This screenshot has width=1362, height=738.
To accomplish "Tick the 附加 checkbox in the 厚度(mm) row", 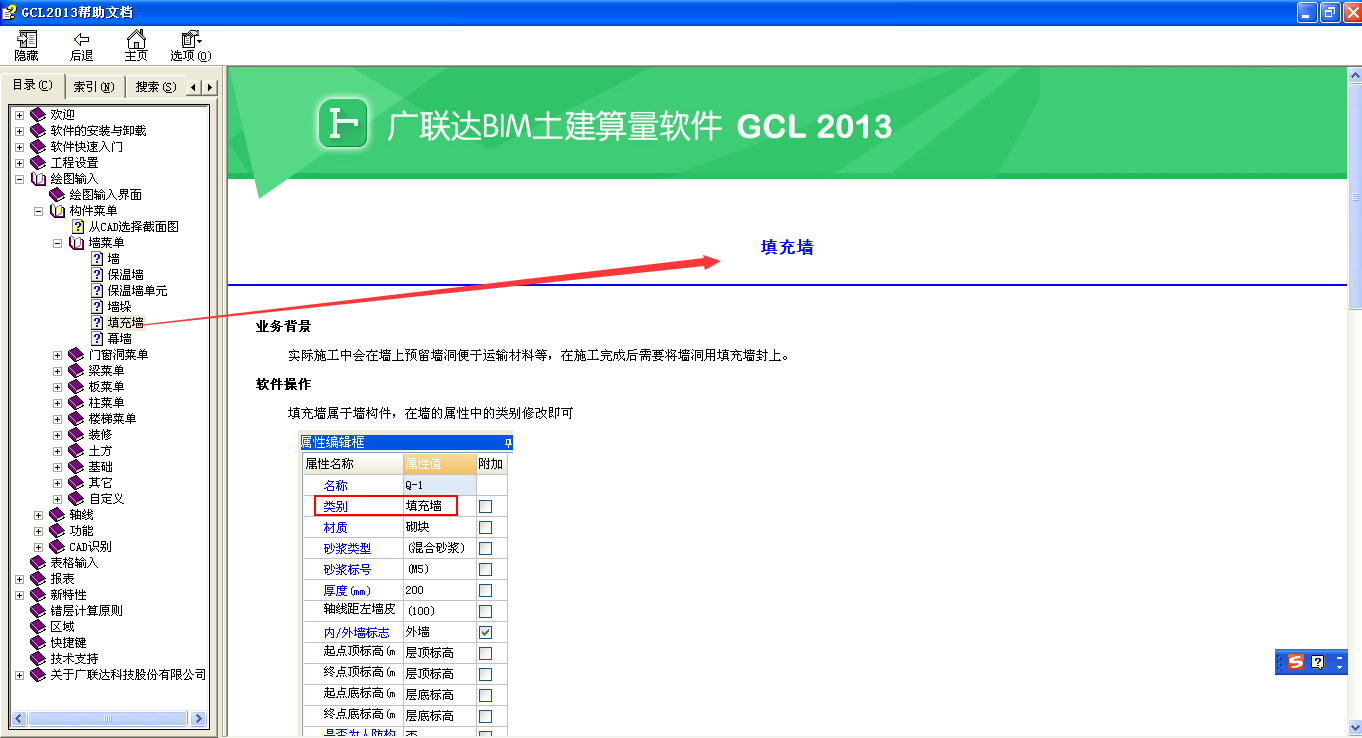I will (486, 590).
